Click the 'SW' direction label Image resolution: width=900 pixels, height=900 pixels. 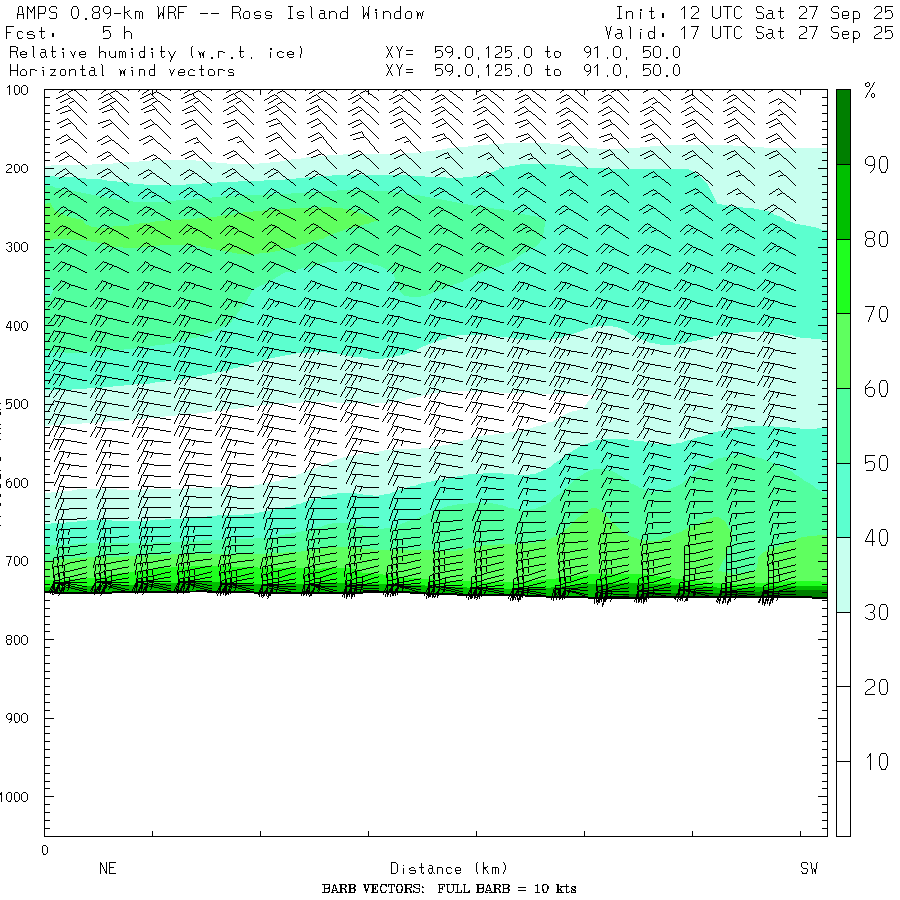pos(809,868)
